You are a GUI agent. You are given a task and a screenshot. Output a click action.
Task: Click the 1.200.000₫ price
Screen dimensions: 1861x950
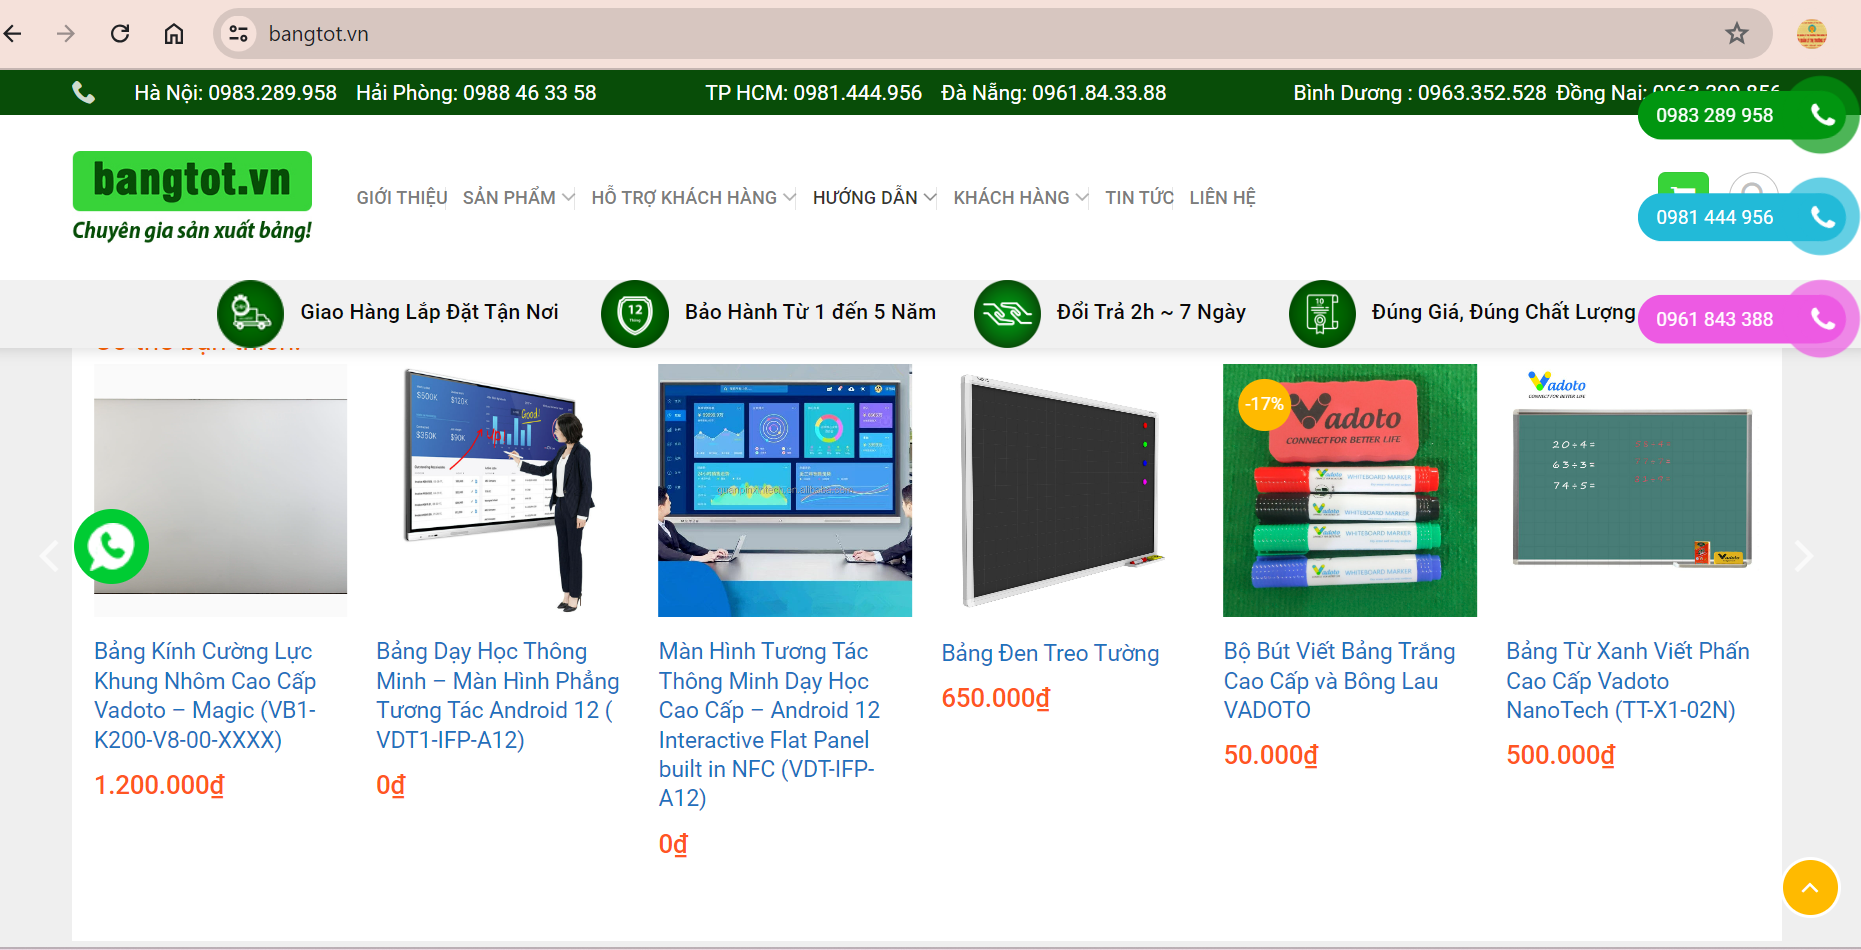tap(159, 786)
